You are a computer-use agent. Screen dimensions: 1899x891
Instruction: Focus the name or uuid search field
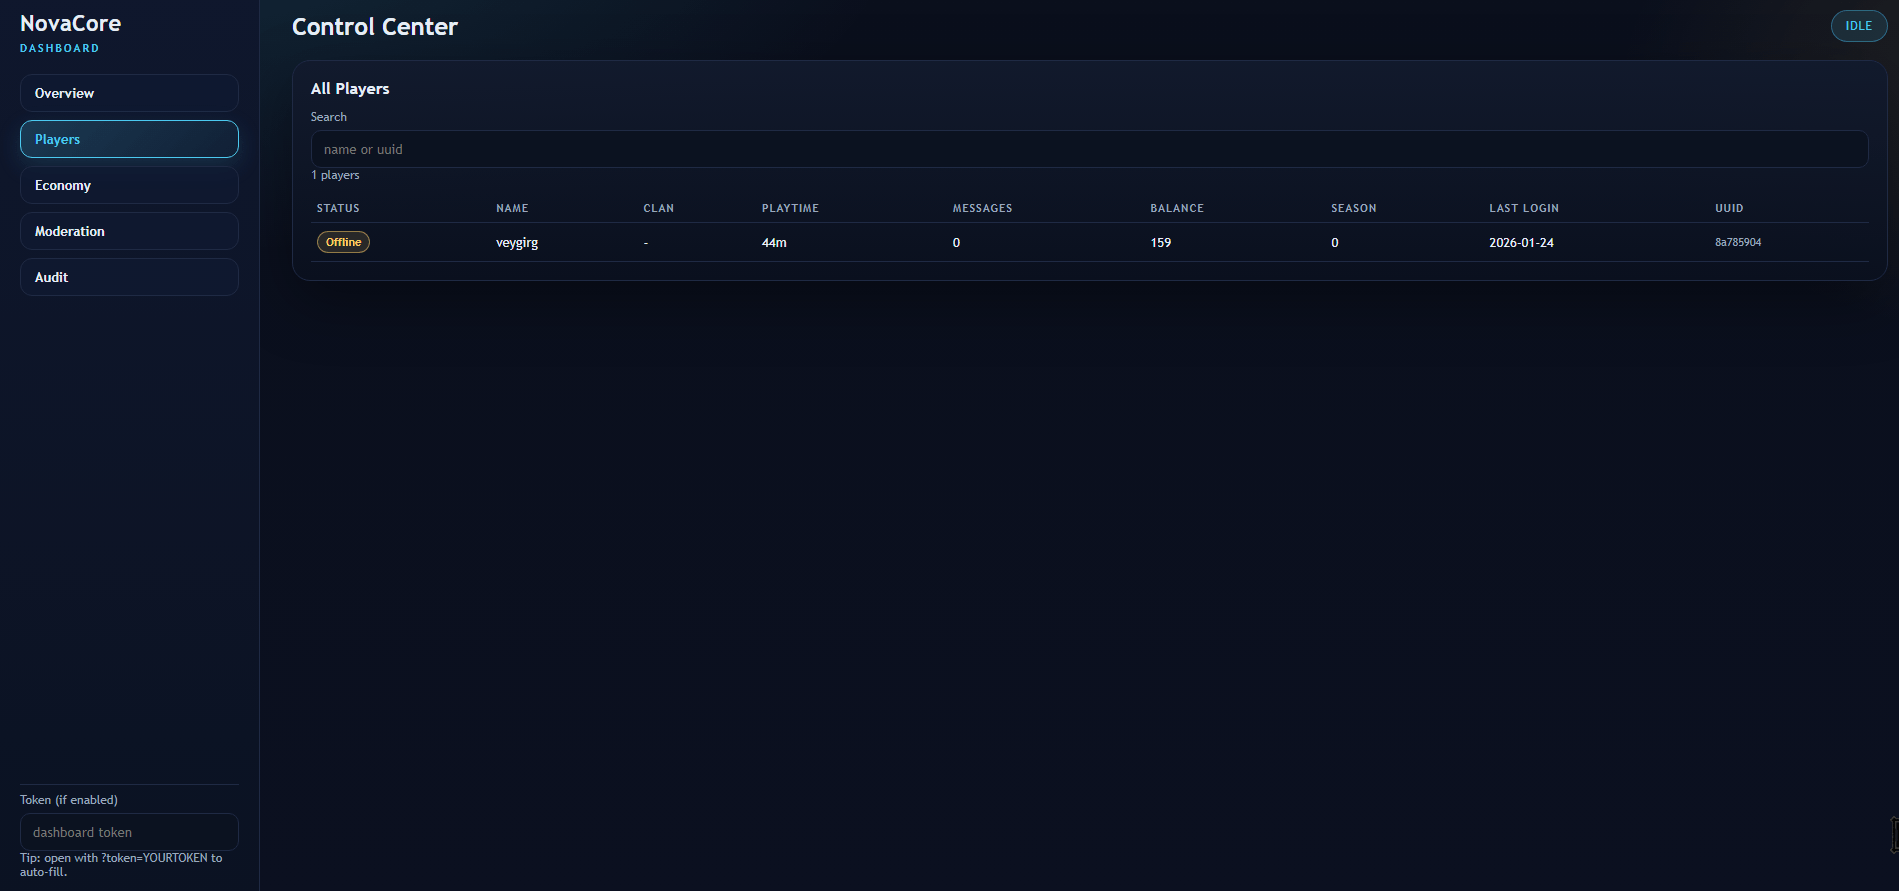pyautogui.click(x=1088, y=149)
